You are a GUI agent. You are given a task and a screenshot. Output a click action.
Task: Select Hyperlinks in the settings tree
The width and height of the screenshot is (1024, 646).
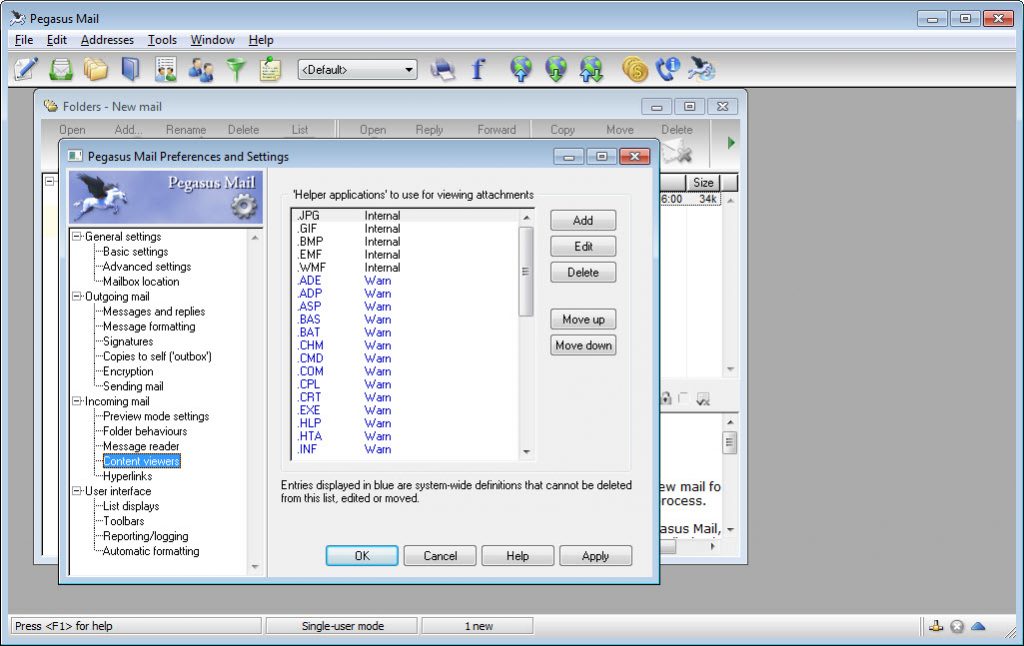tap(127, 476)
